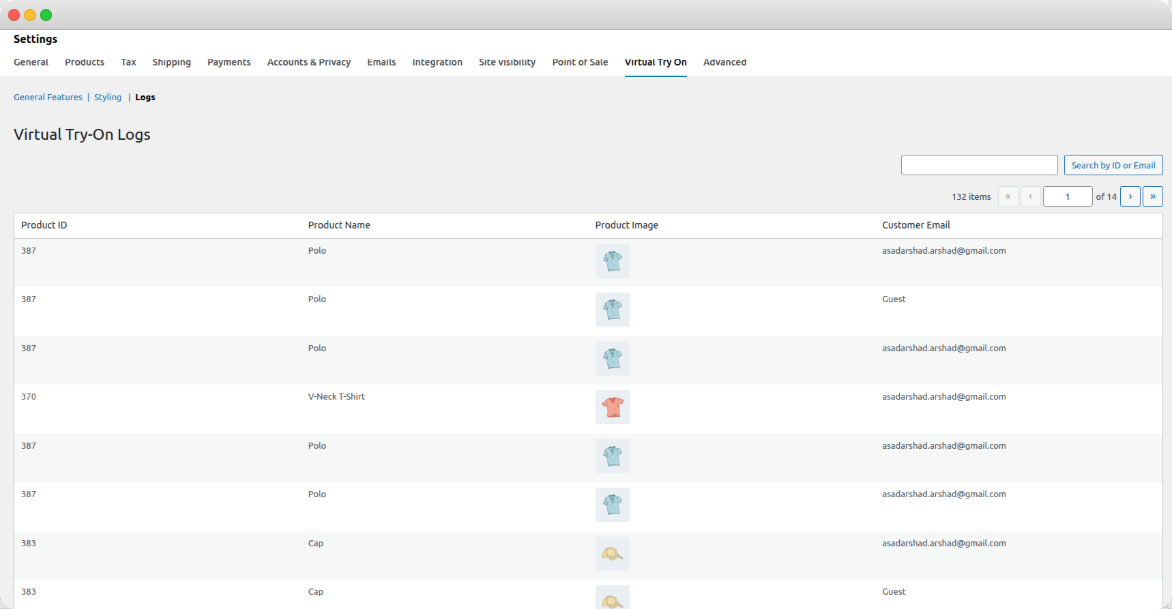Open the Site visibility tab
1172x609 pixels.
507,62
